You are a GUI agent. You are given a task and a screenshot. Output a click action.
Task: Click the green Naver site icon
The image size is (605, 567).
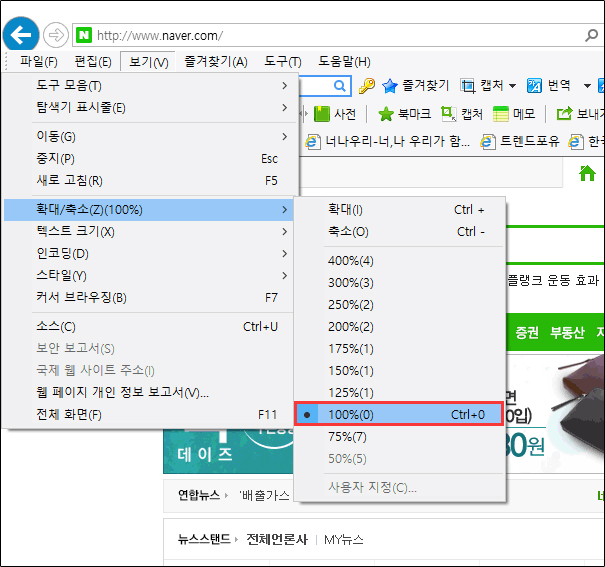pyautogui.click(x=86, y=35)
